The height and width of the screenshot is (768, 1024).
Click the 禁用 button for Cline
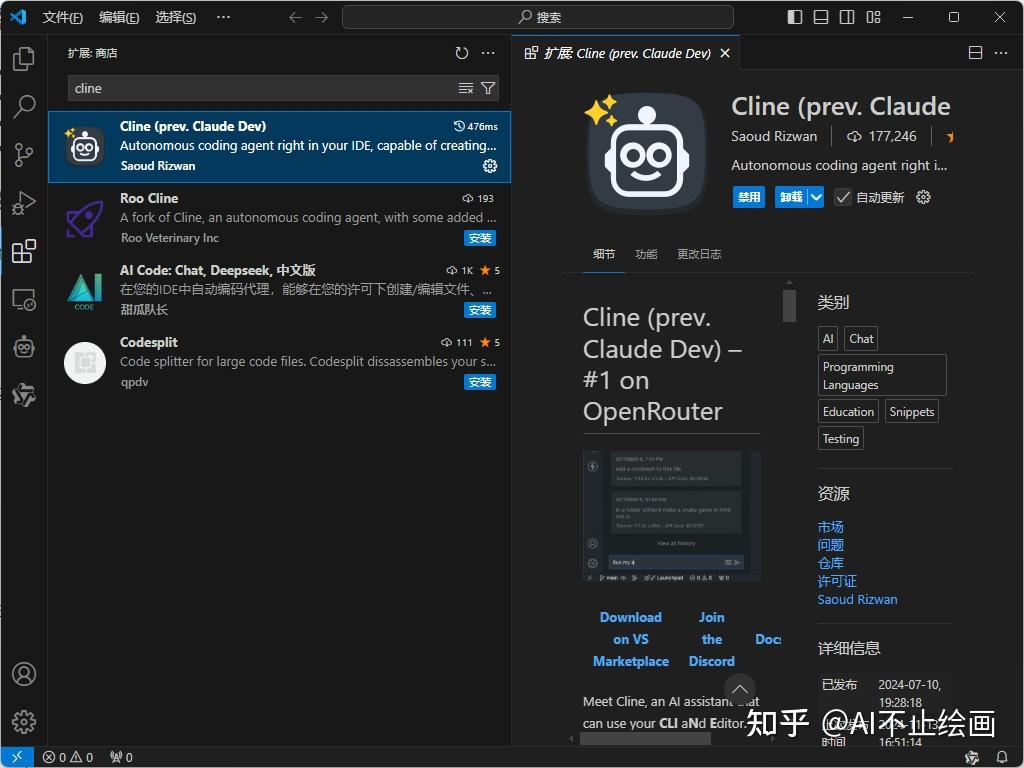[x=748, y=197]
